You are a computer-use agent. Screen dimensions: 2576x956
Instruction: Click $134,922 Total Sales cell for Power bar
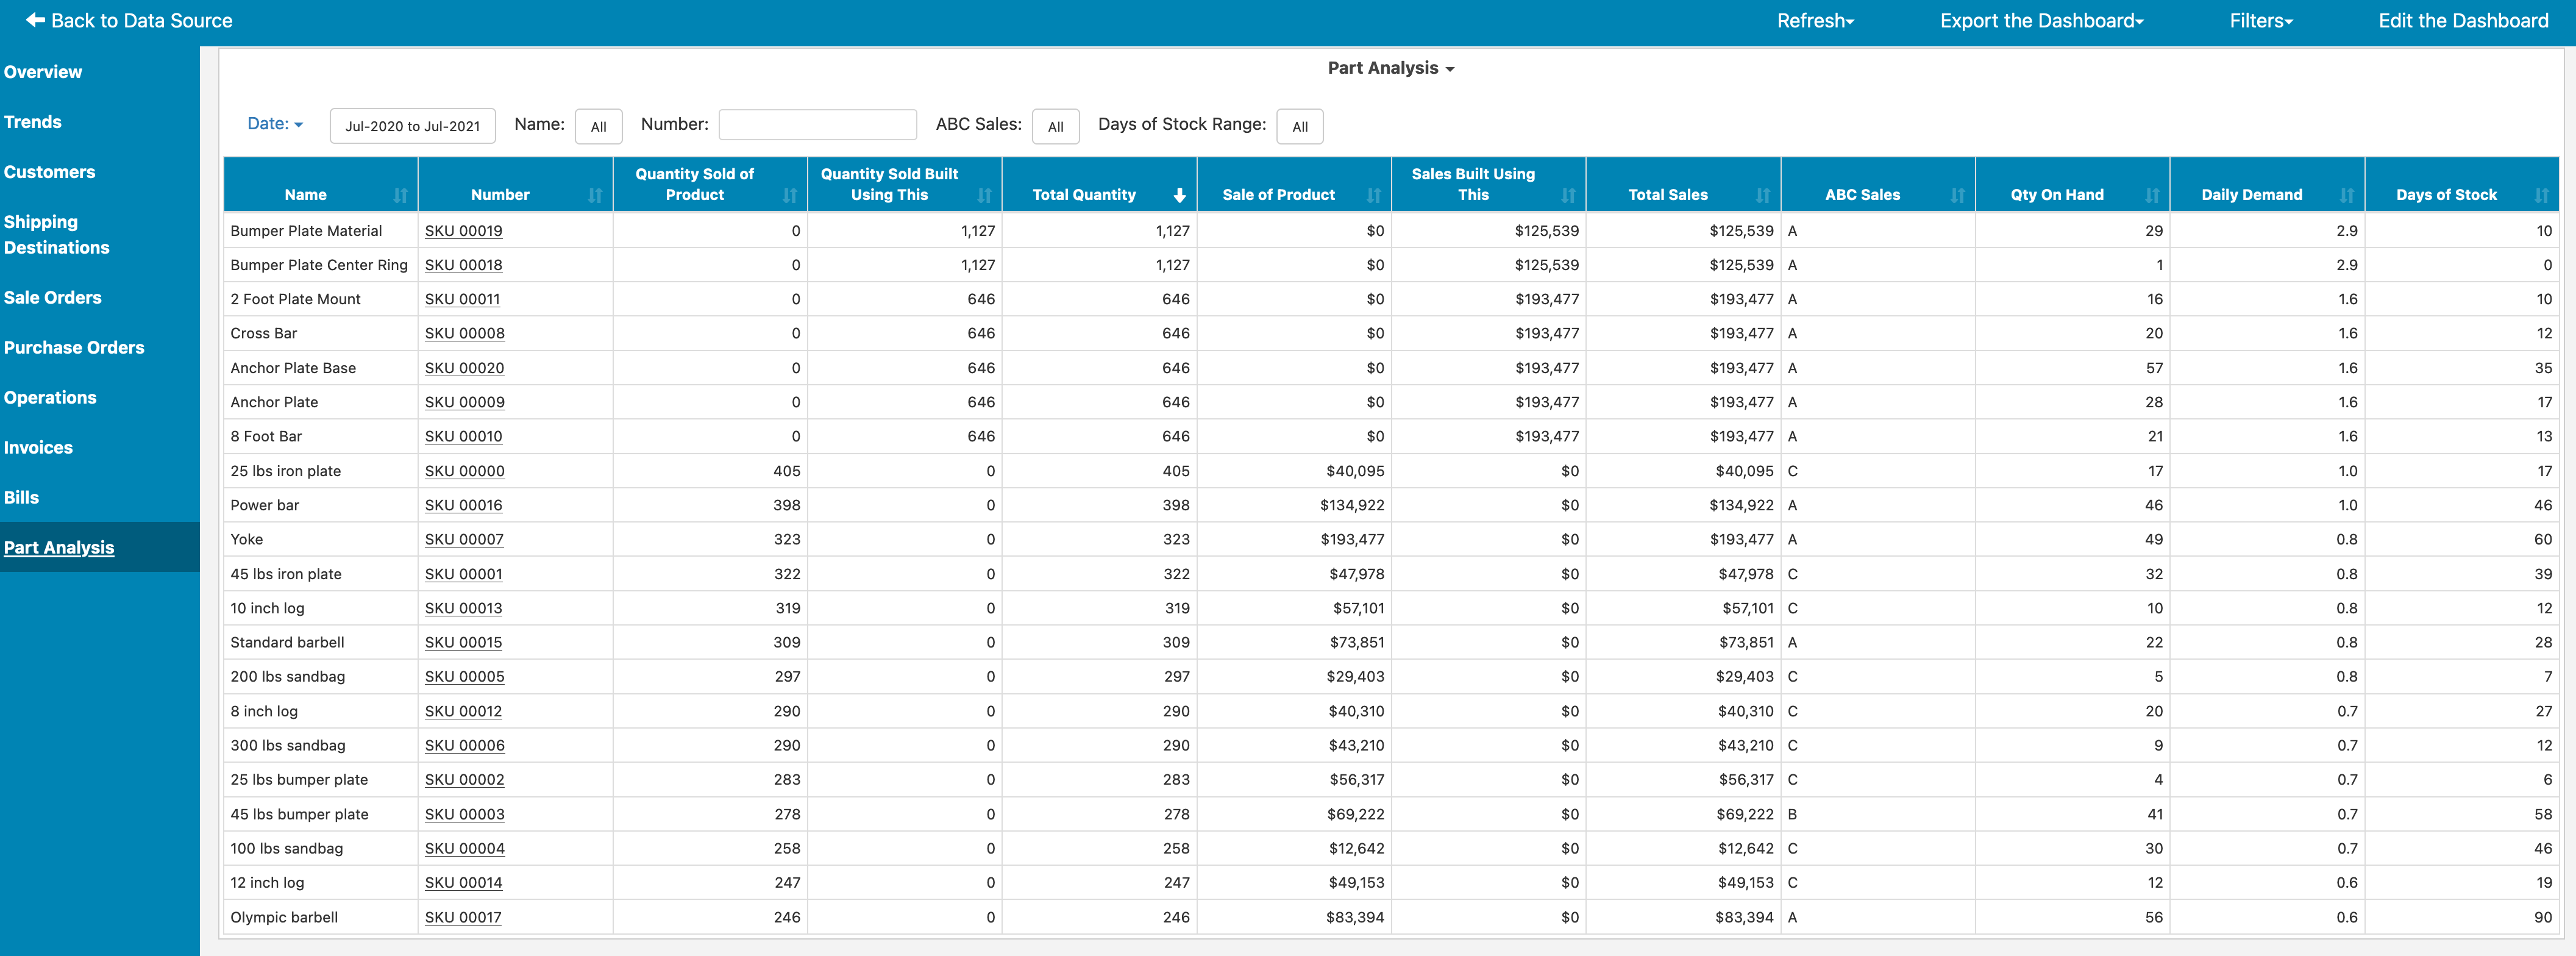(1682, 505)
